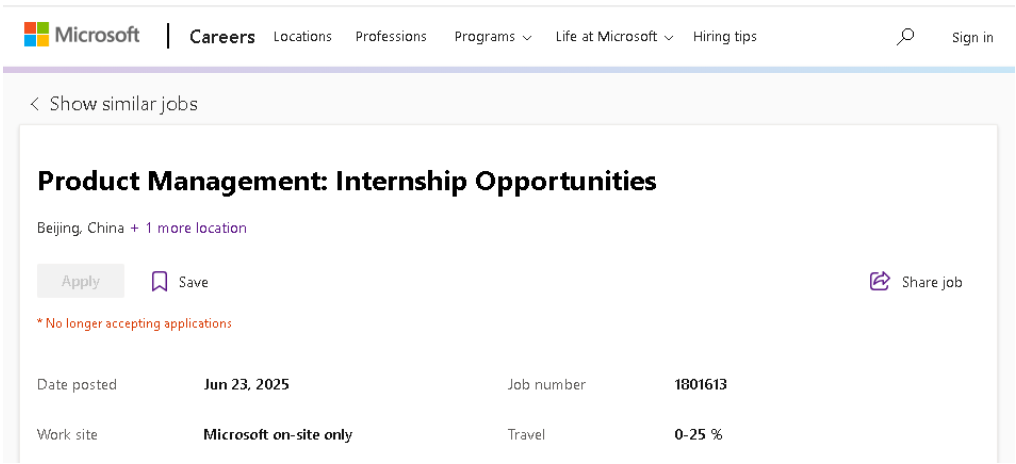The width and height of the screenshot is (1016, 464).
Task: Click the Save button label
Action: coord(193,282)
